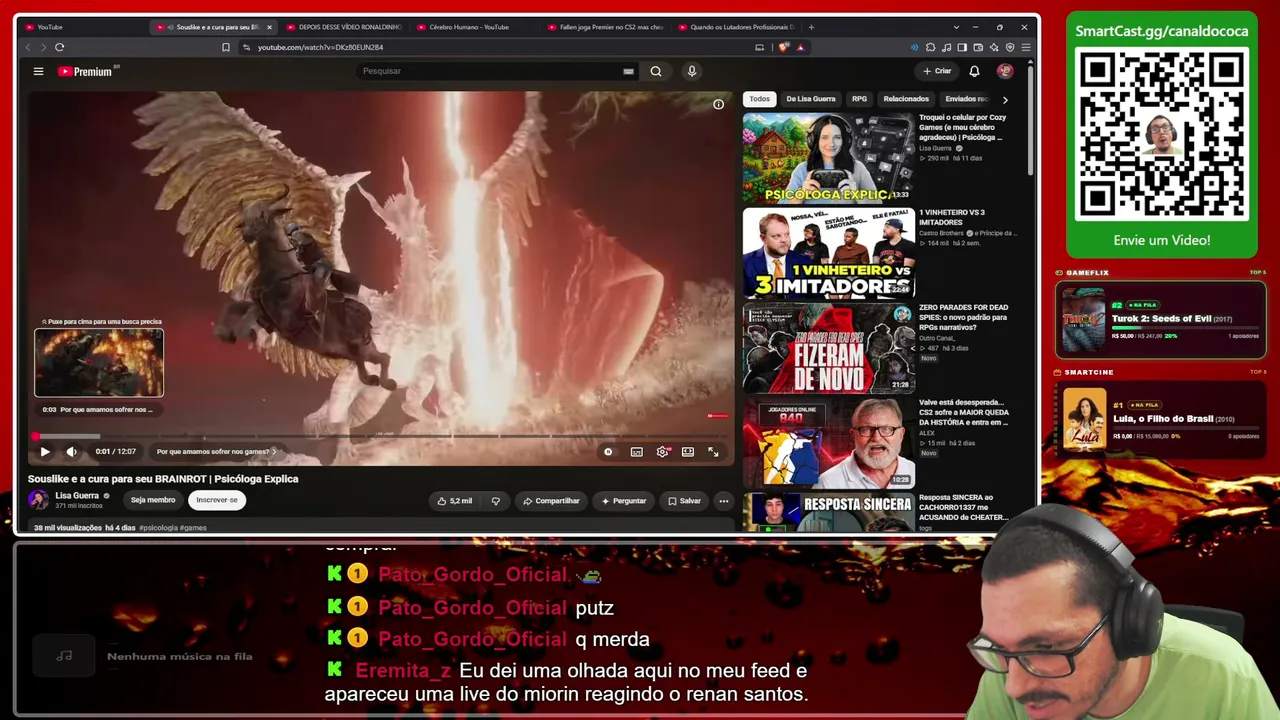Start voice search with the microphone
Screen dimensions: 1280x720
click(691, 71)
